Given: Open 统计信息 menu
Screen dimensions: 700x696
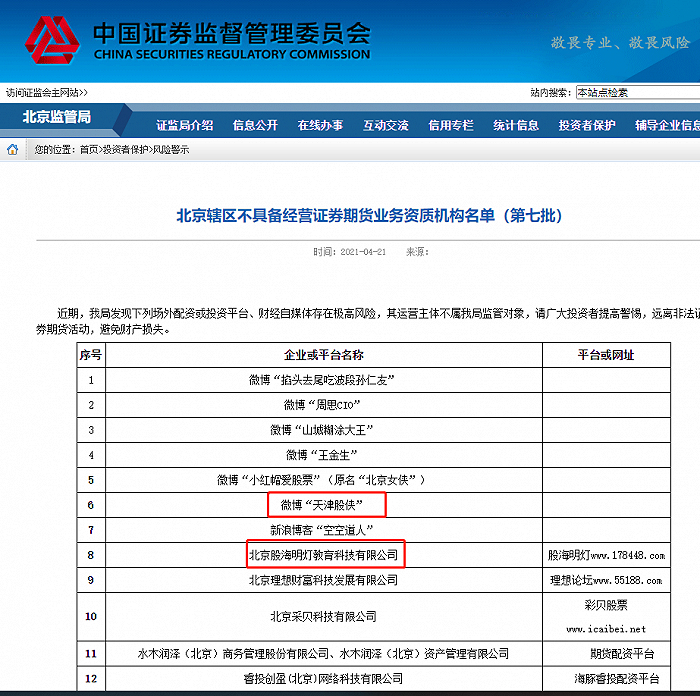Looking at the screenshot, I should (516, 125).
